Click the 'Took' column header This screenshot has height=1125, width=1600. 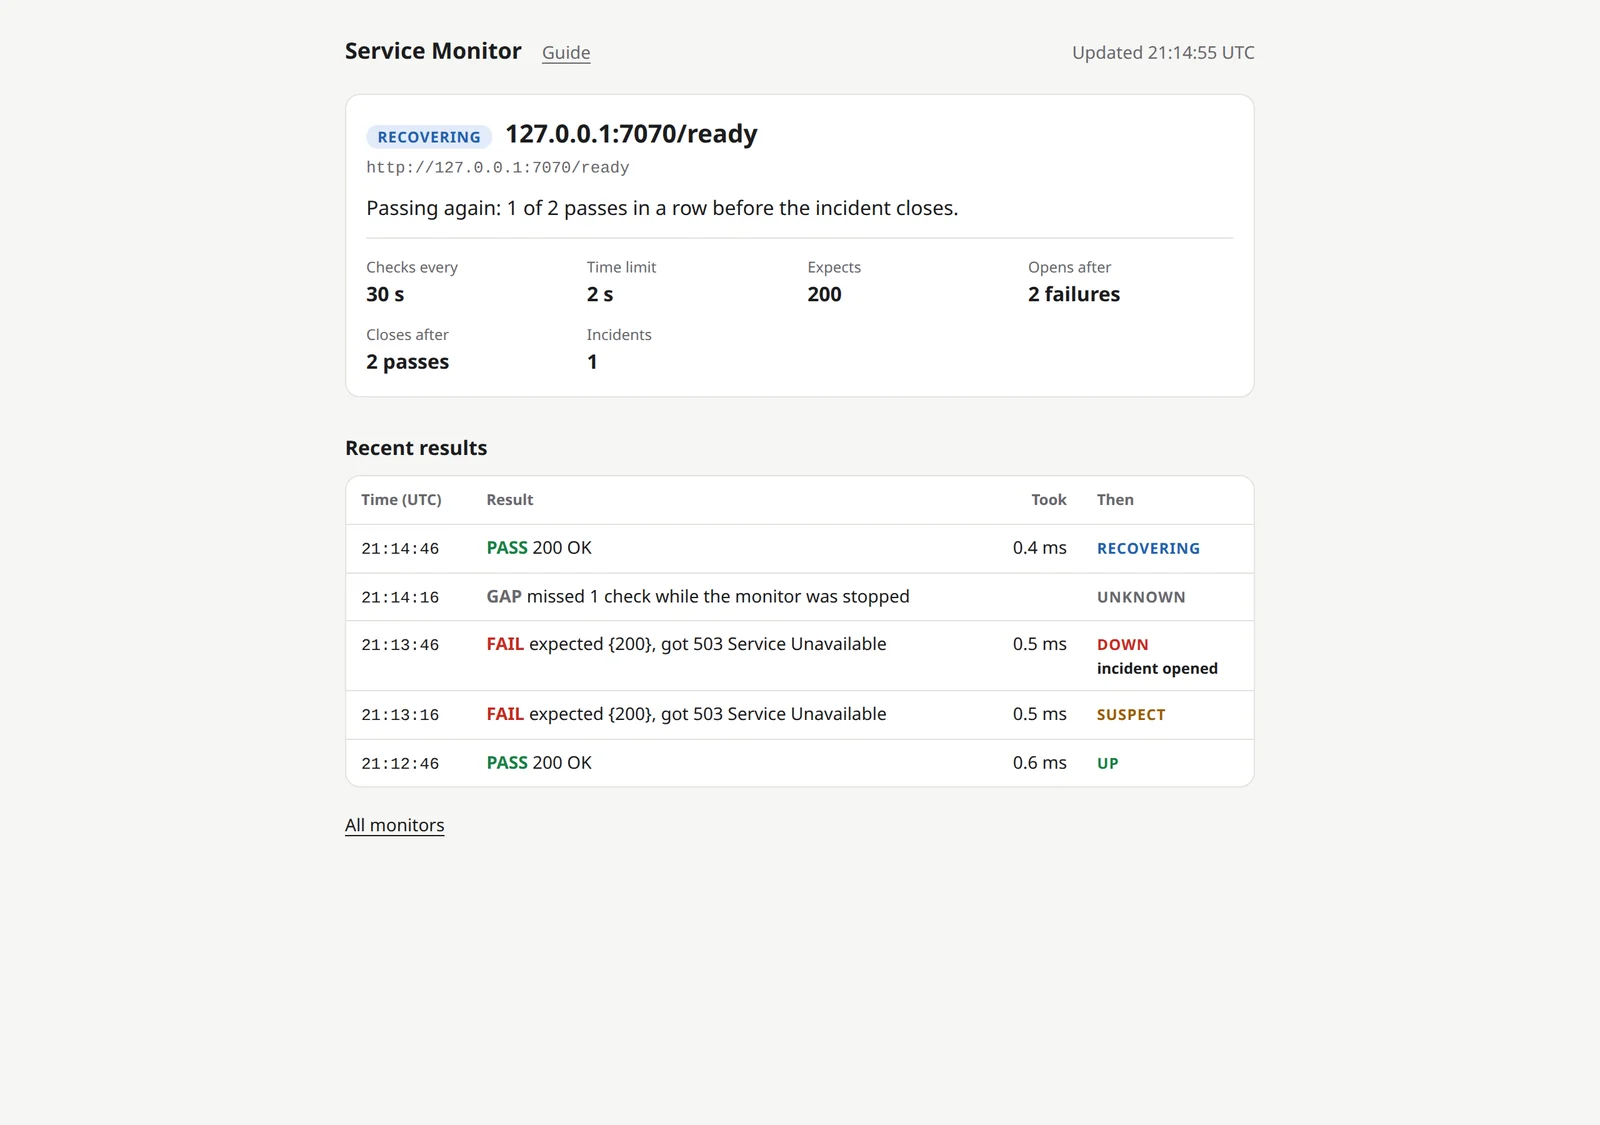pos(1049,500)
